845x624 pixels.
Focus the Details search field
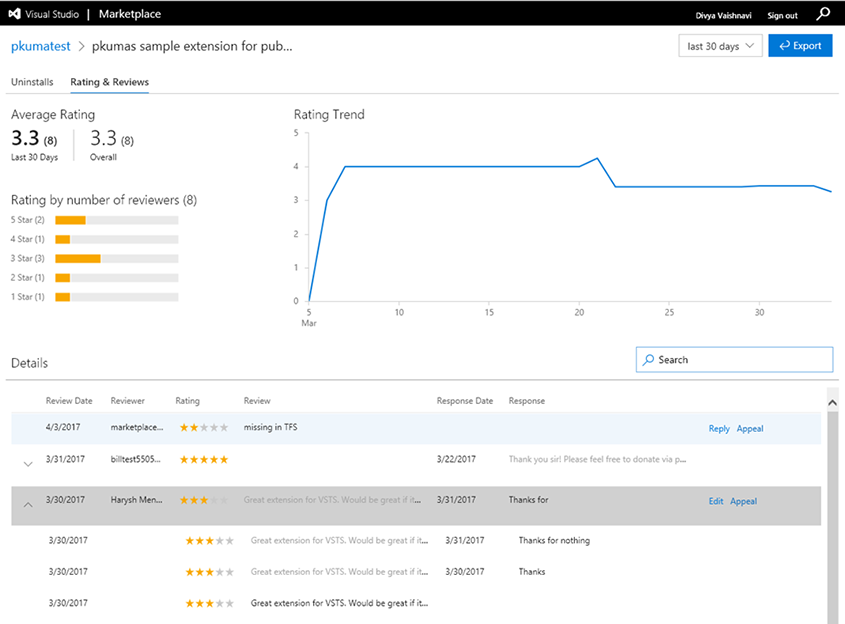pos(735,359)
